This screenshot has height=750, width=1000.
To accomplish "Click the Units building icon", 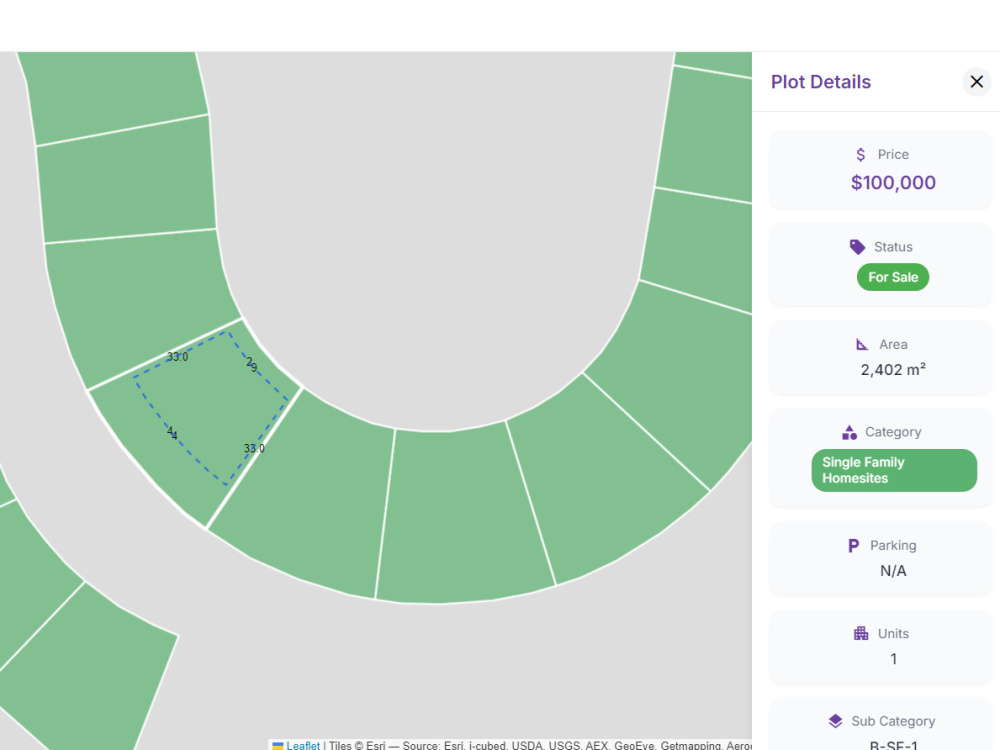I will [861, 633].
